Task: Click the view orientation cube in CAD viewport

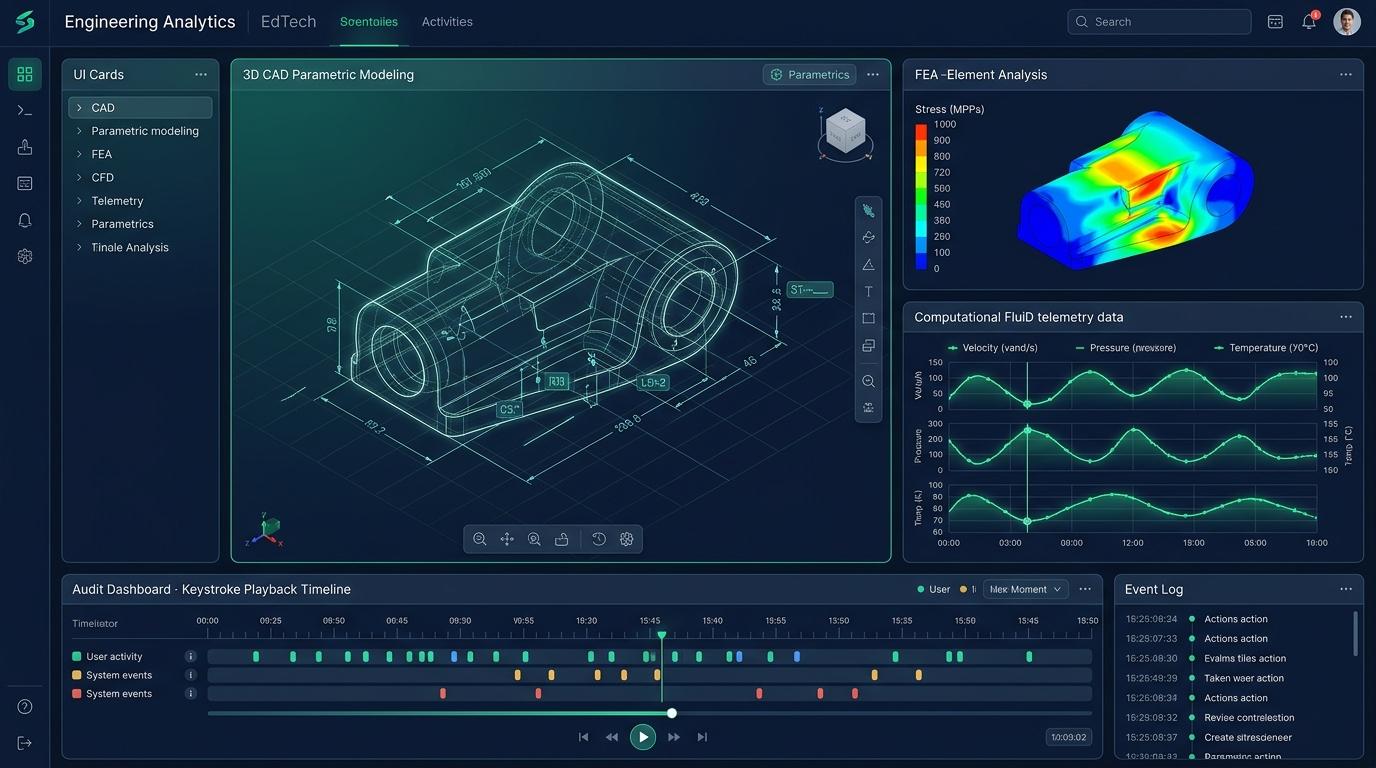Action: [845, 132]
